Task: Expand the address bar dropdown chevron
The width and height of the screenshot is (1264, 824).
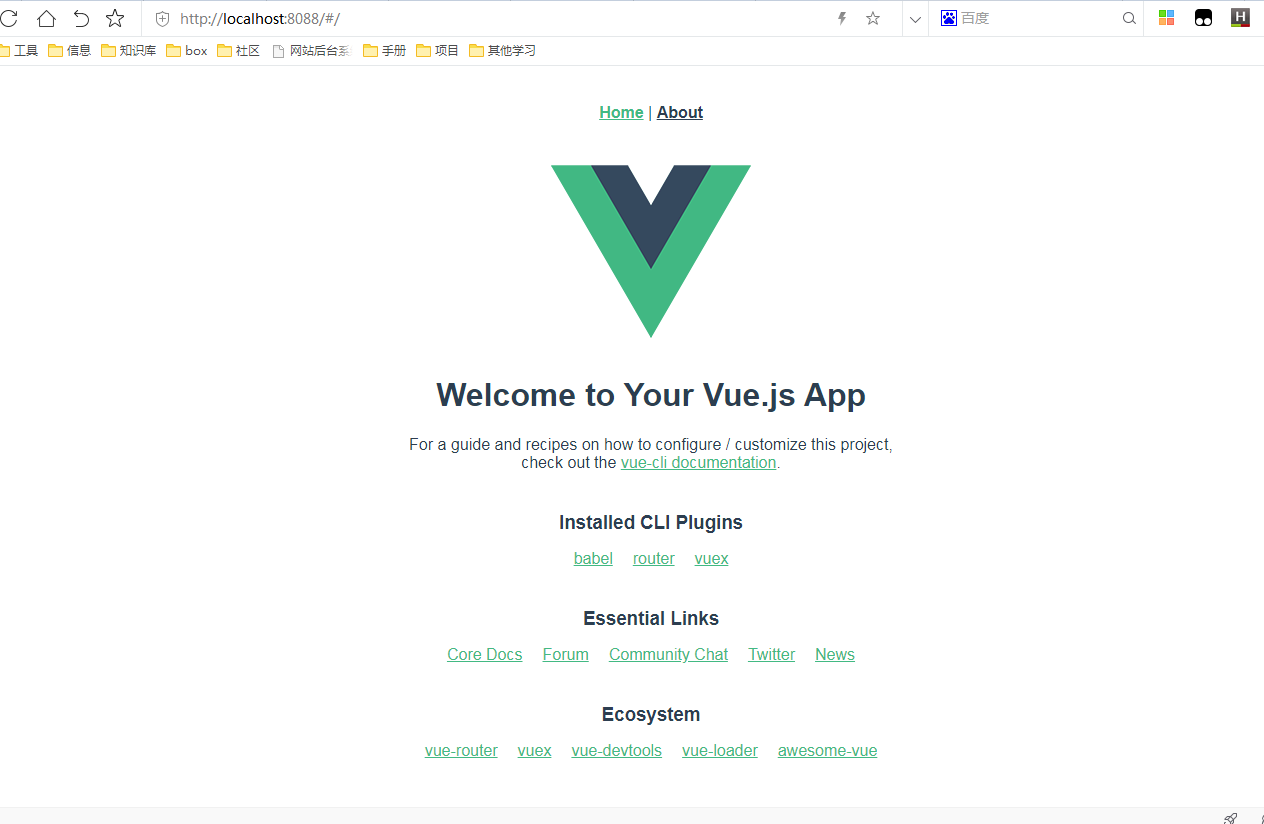Action: pos(915,19)
